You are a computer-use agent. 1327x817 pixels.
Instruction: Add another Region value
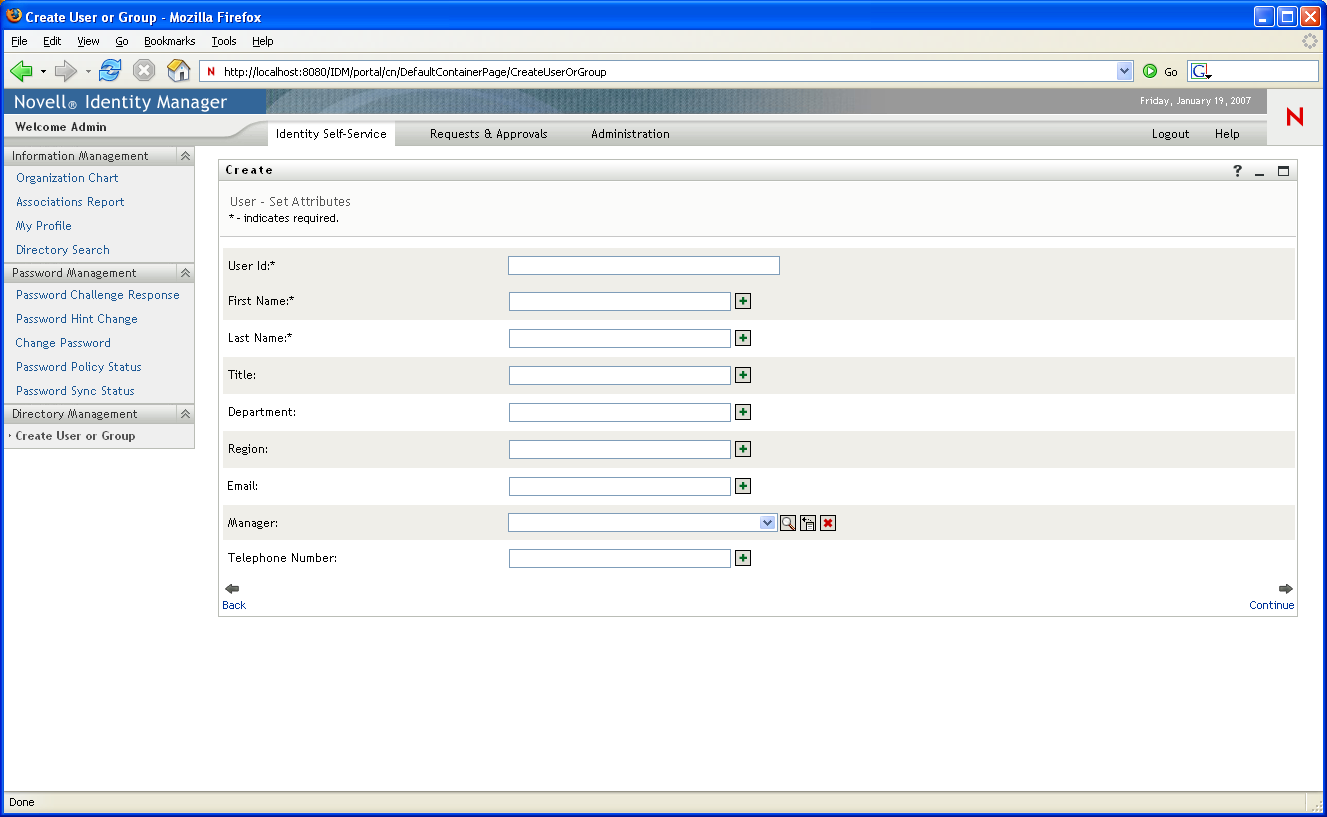tap(743, 449)
